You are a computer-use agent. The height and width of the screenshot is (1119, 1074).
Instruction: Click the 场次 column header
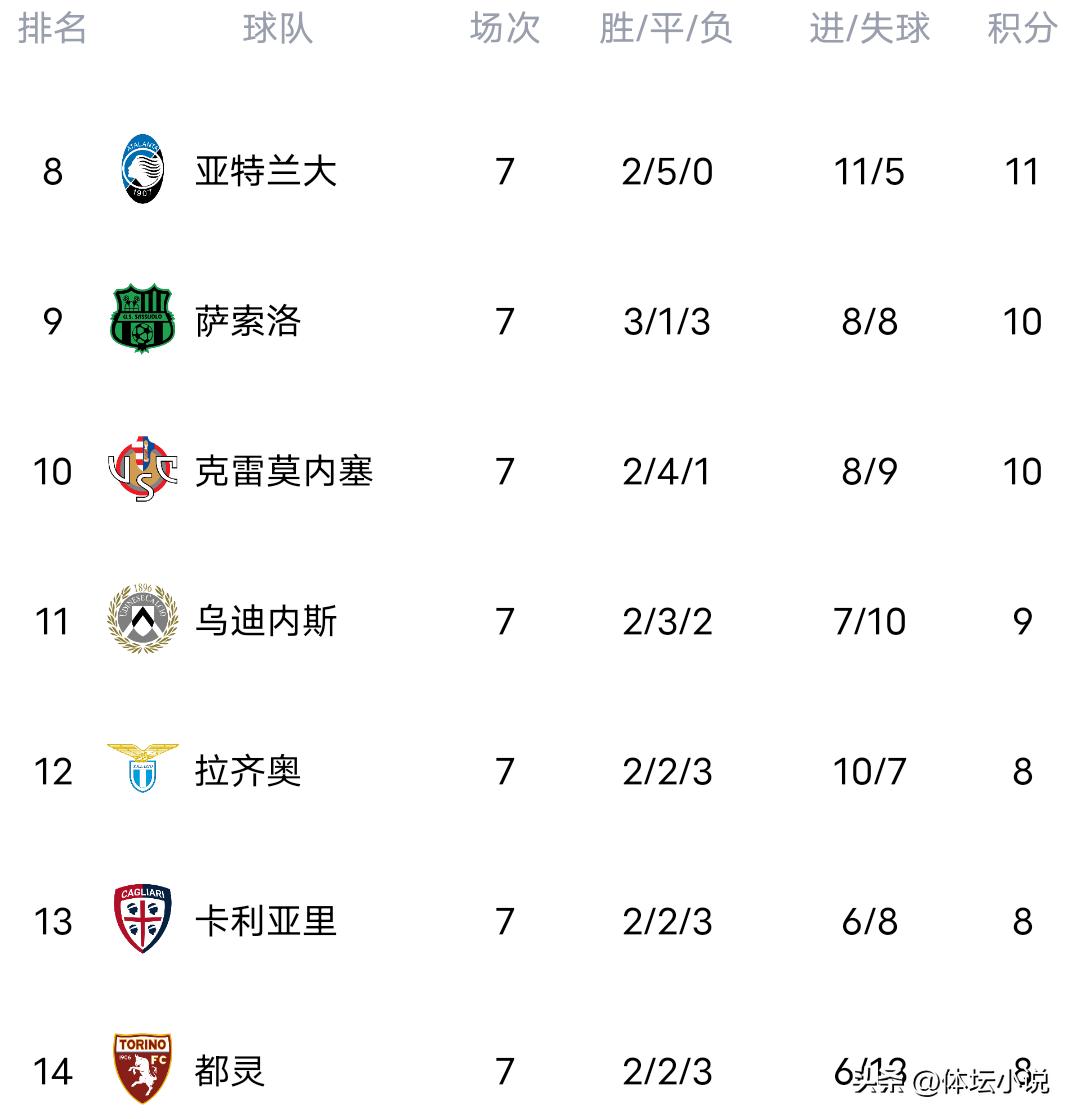tap(505, 28)
